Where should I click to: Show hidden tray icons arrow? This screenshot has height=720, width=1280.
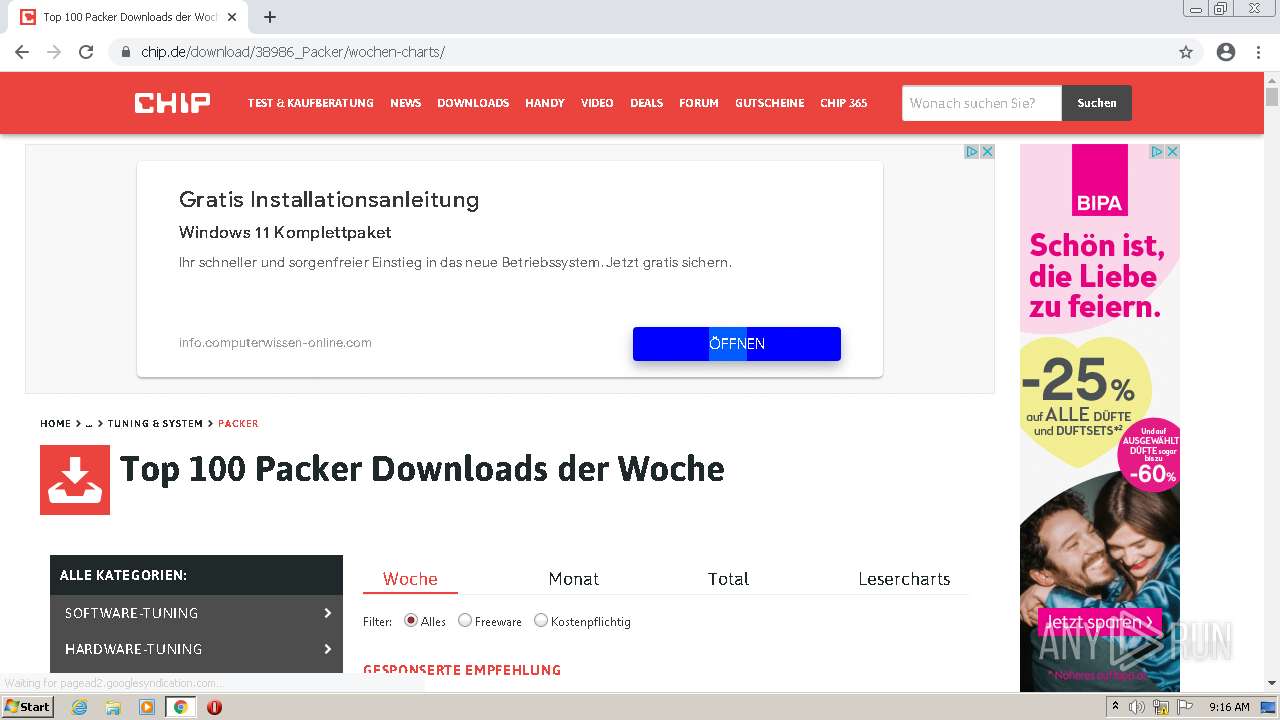(1118, 707)
